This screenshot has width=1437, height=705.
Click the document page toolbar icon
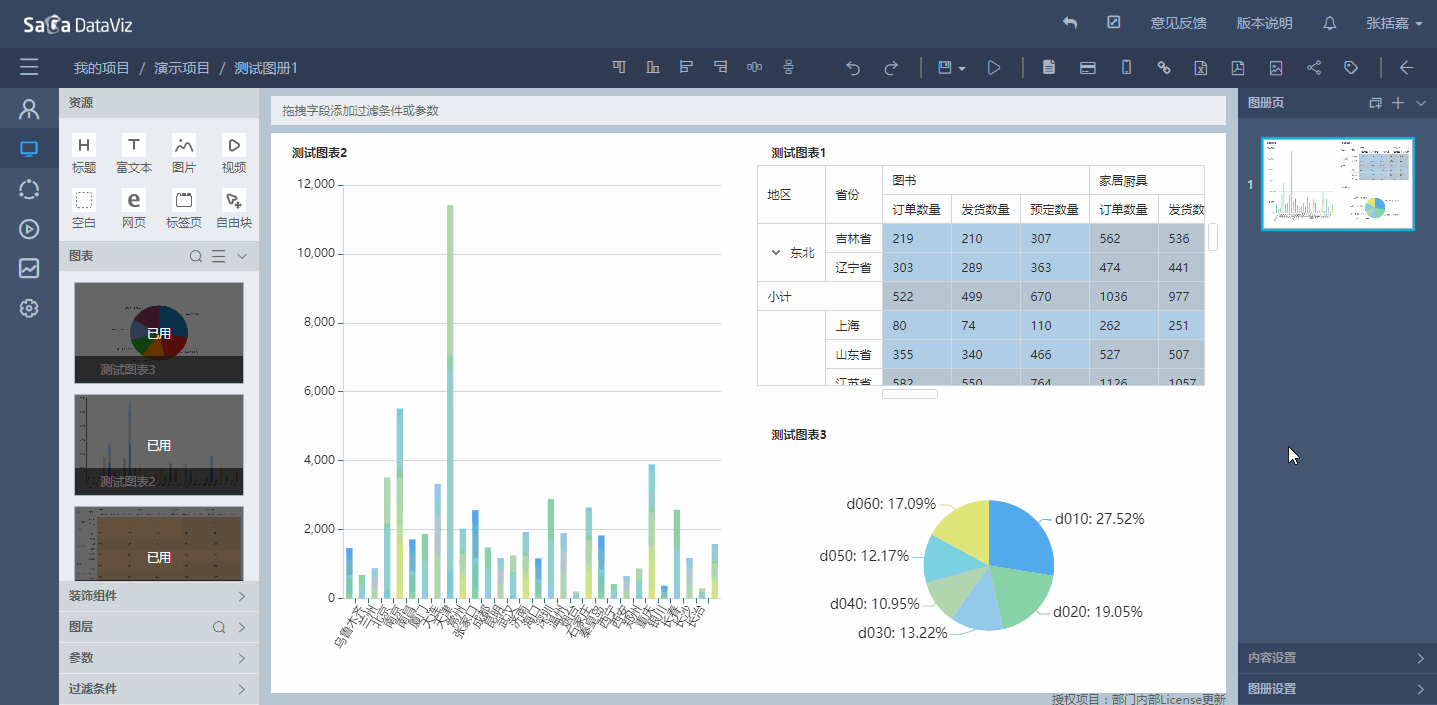click(1049, 67)
